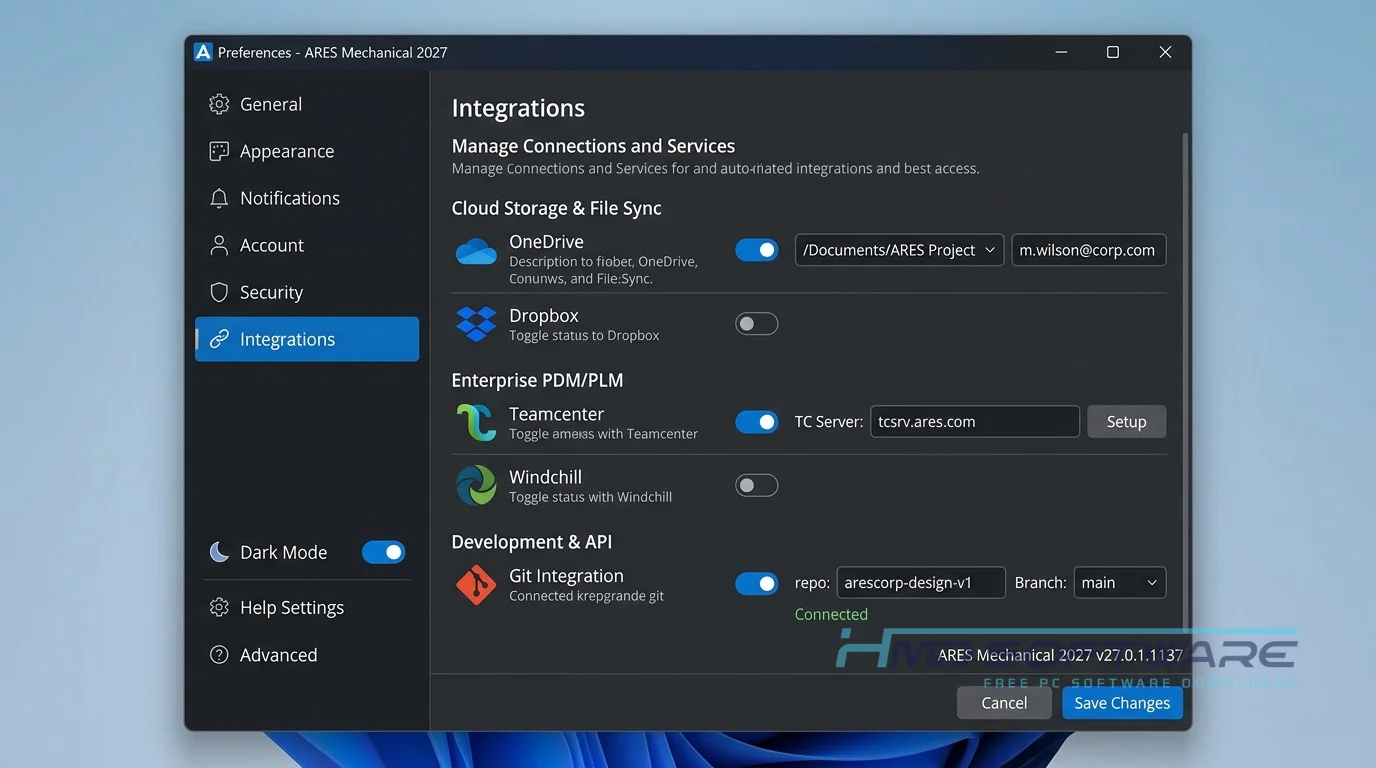Screen dimensions: 1376x768
Task: Select the Integrations section
Action: click(307, 339)
